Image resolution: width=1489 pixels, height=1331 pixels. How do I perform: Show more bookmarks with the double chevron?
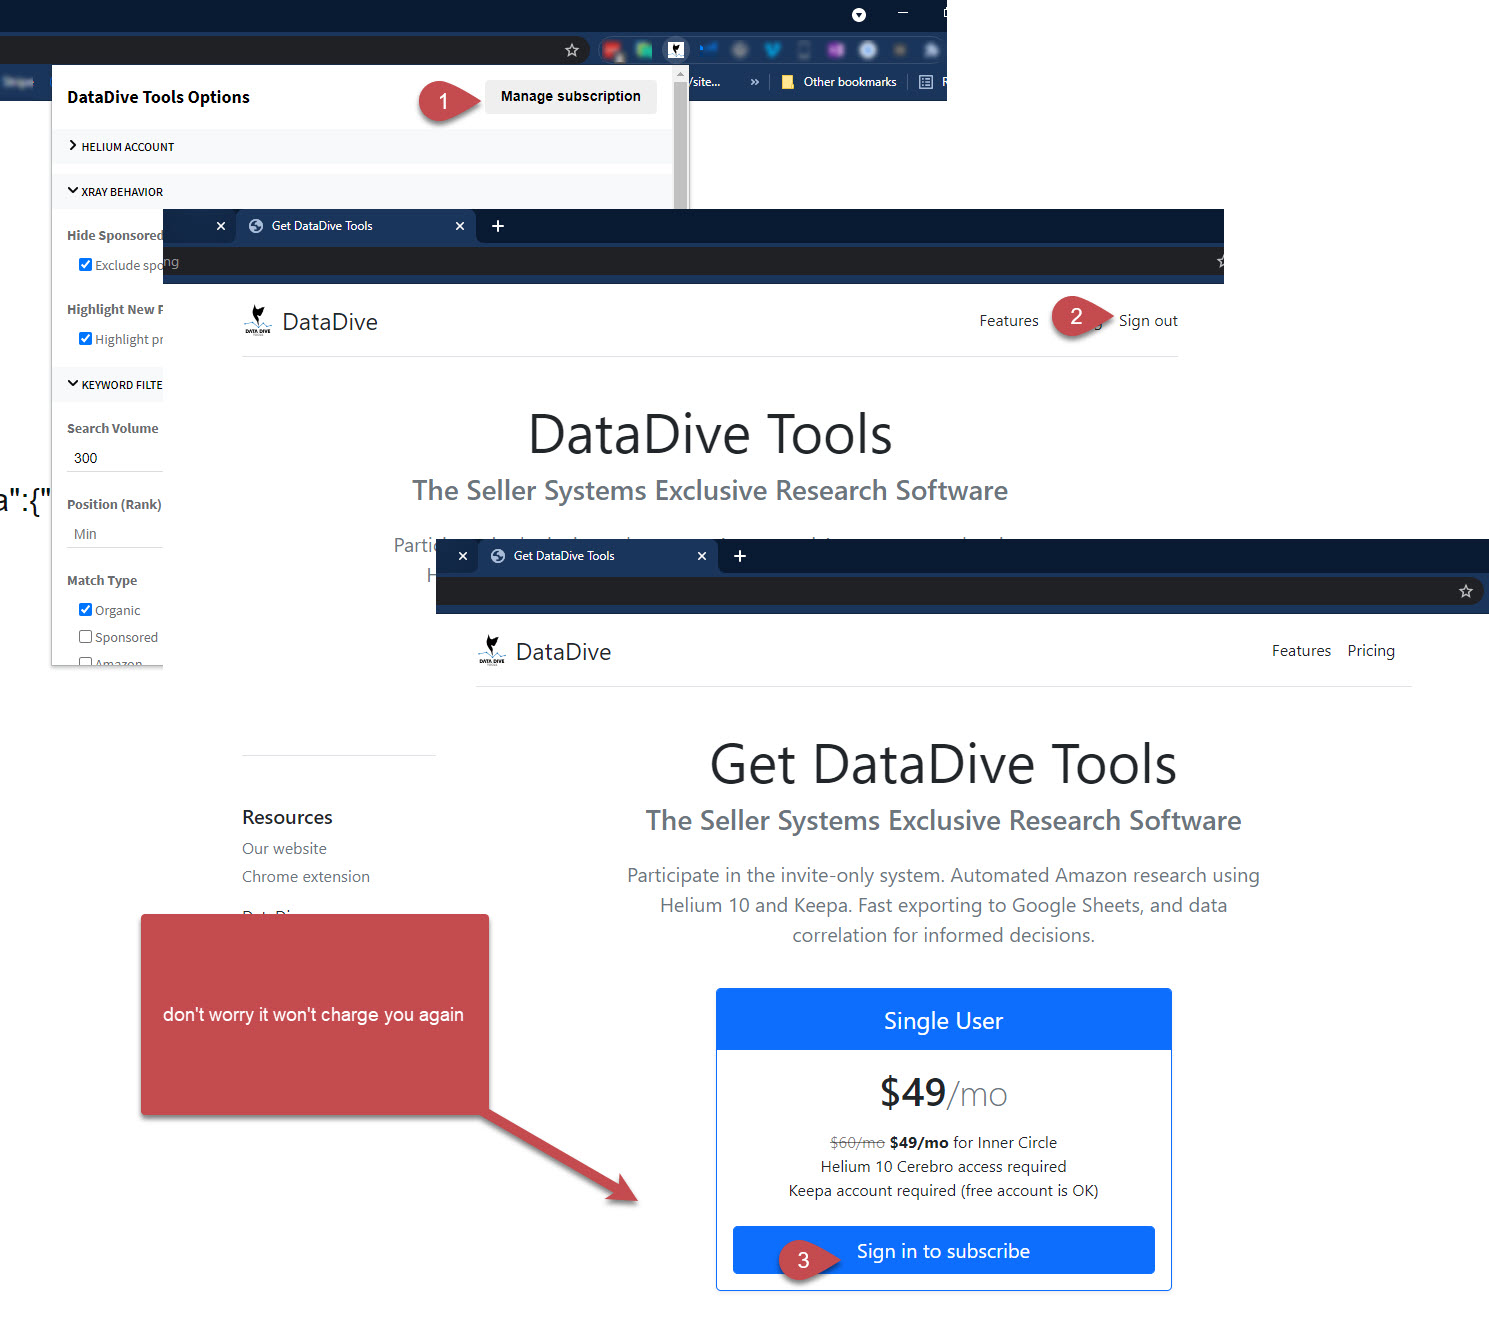pyautogui.click(x=754, y=82)
